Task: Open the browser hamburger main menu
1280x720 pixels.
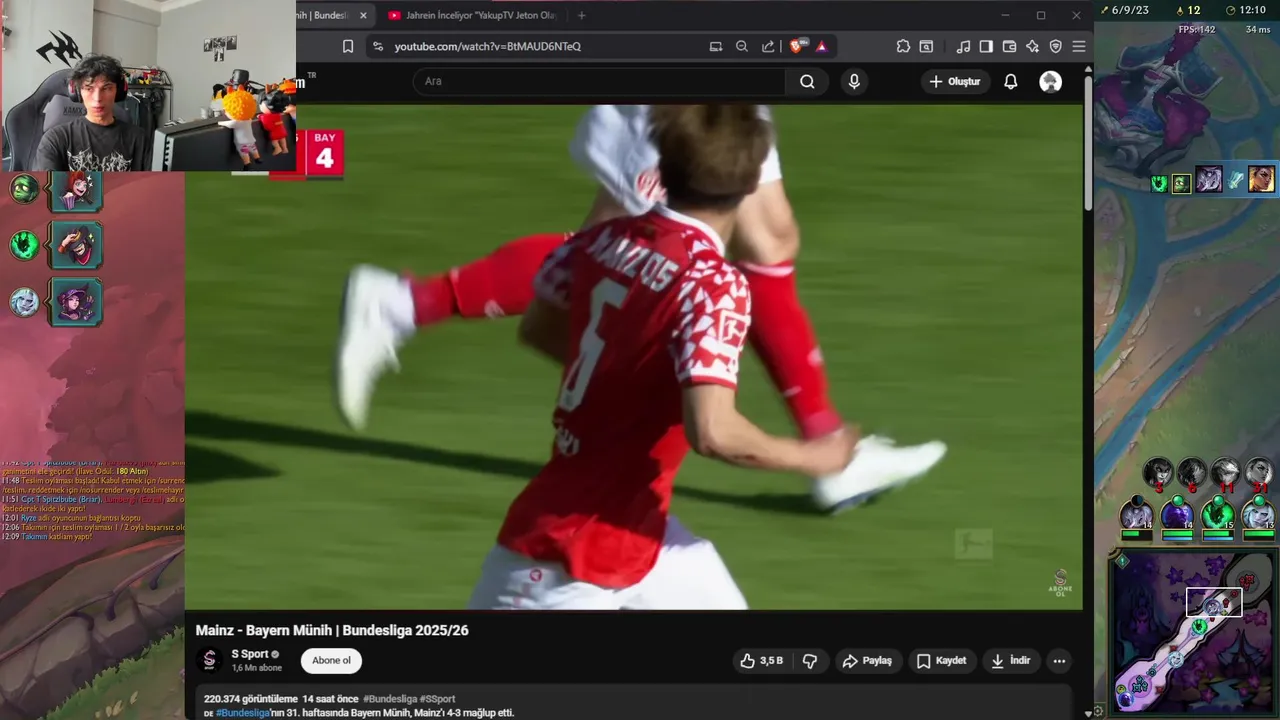Action: point(1079,46)
